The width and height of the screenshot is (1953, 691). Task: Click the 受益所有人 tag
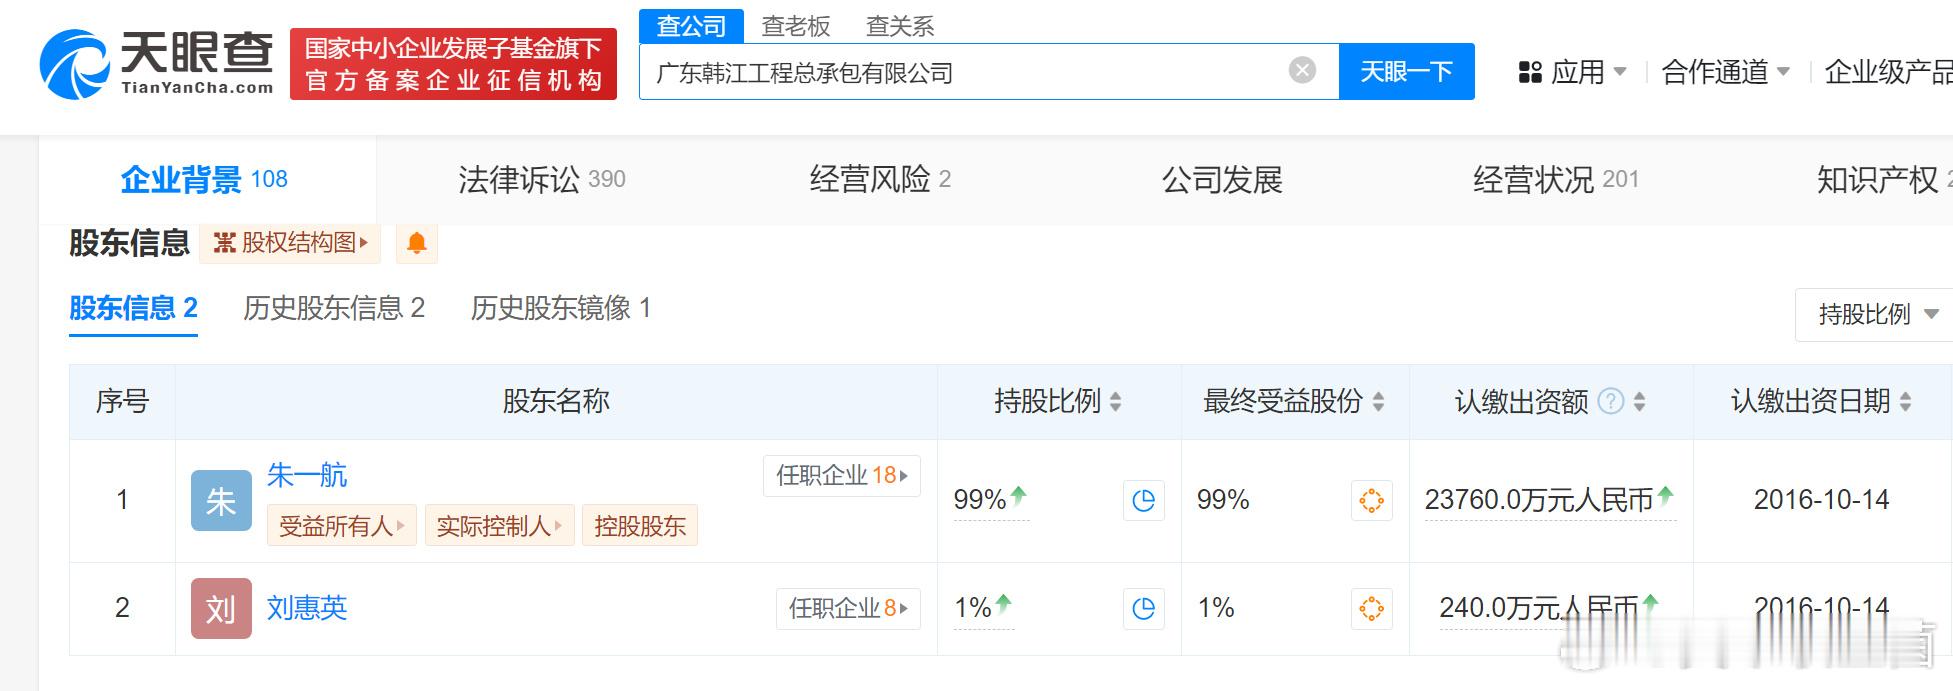[341, 526]
